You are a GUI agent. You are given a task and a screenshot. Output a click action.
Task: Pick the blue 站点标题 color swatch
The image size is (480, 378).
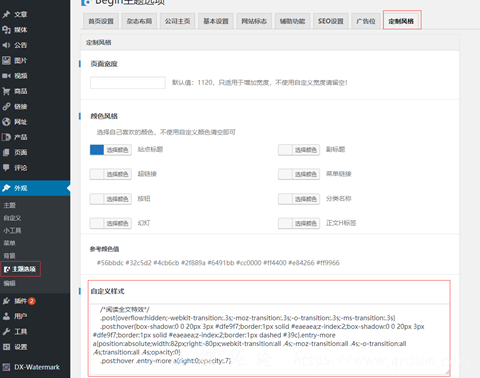97,150
